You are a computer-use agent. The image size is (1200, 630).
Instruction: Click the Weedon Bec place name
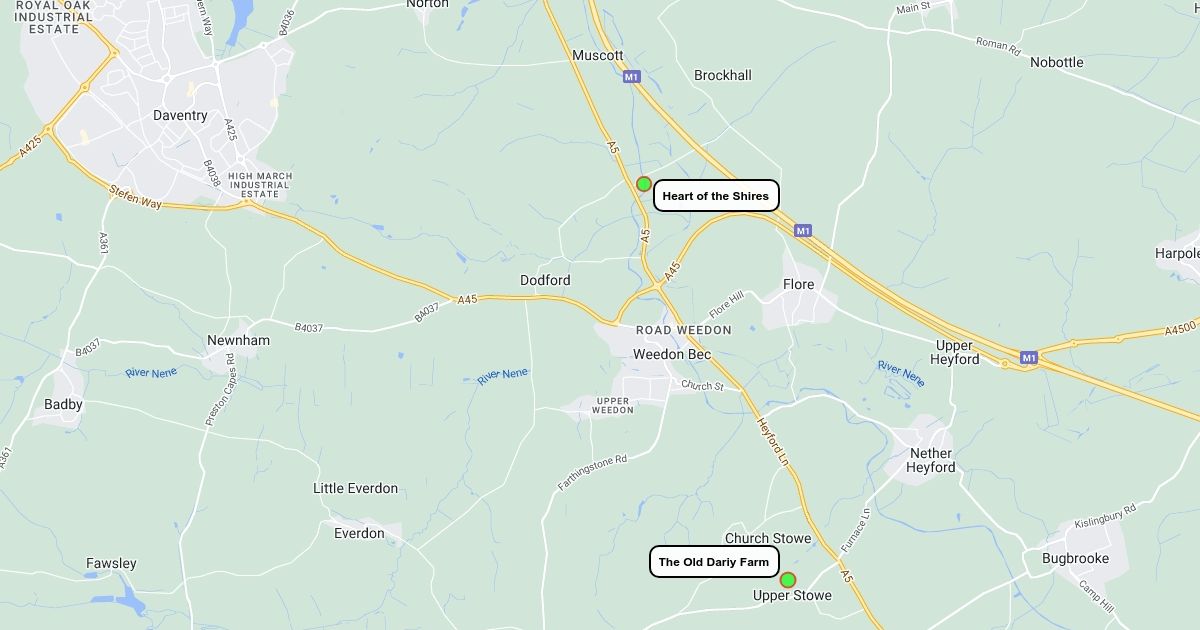[x=672, y=354]
